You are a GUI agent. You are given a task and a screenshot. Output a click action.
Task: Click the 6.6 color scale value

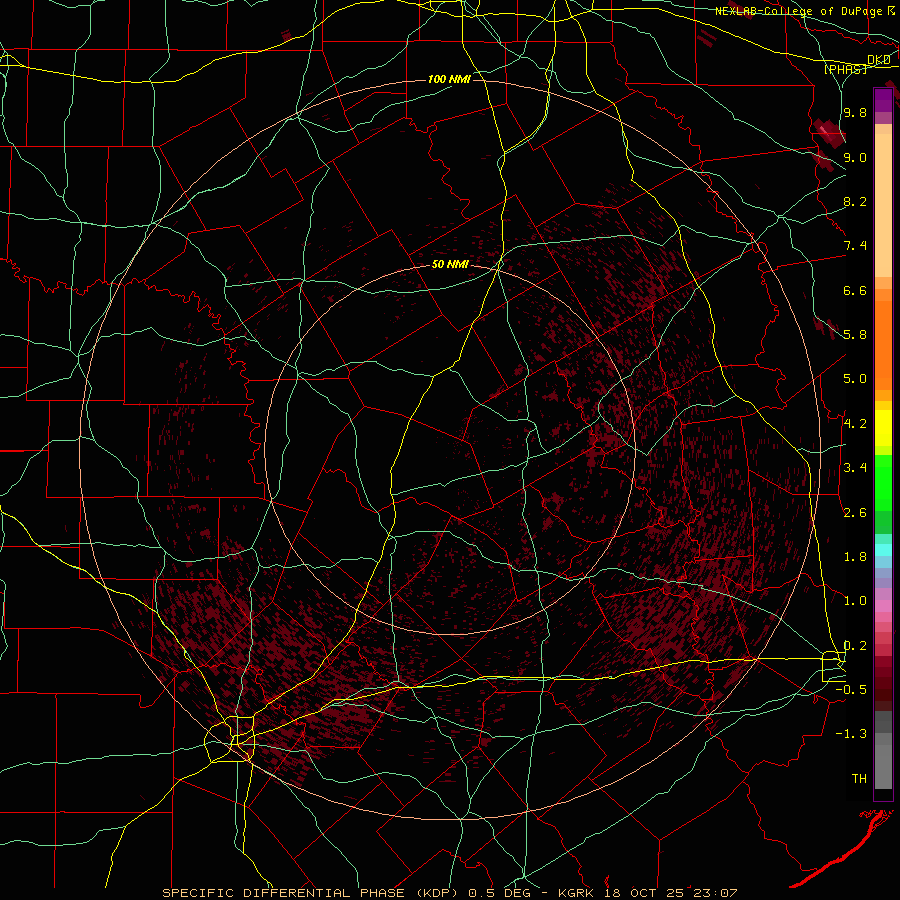tap(855, 290)
